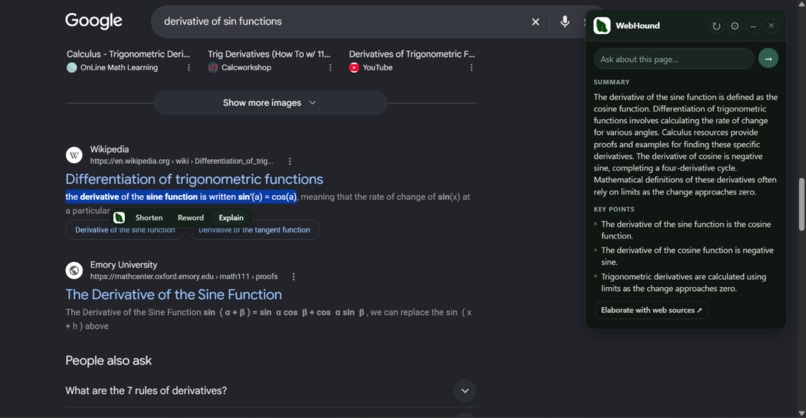This screenshot has width=806, height=418.
Task: Open 'Differentiation of trigonometric functions' result
Action: [194, 179]
